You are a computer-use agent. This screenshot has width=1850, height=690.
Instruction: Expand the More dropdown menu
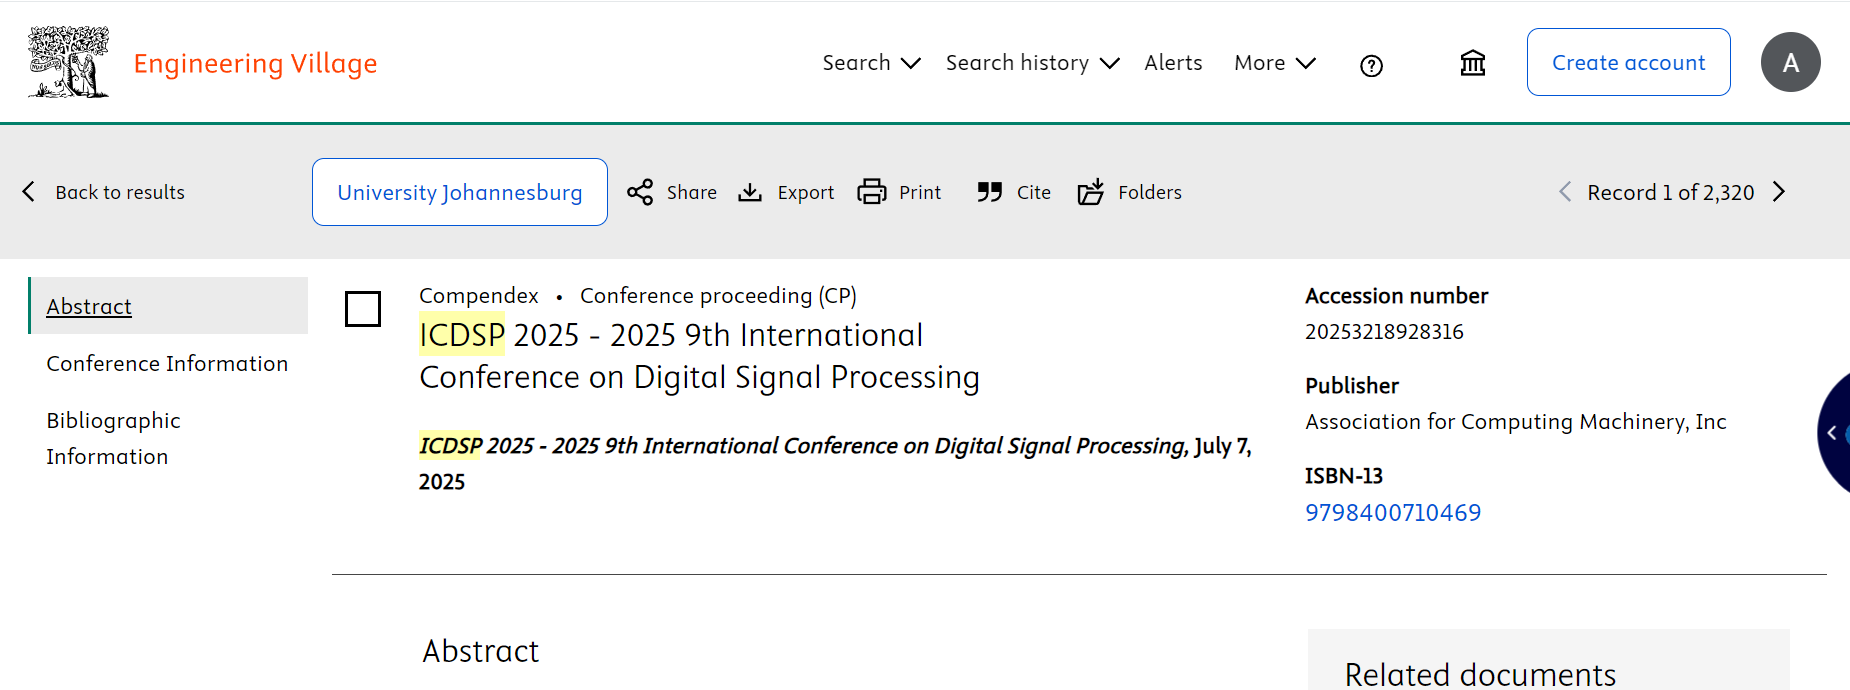pyautogui.click(x=1274, y=63)
